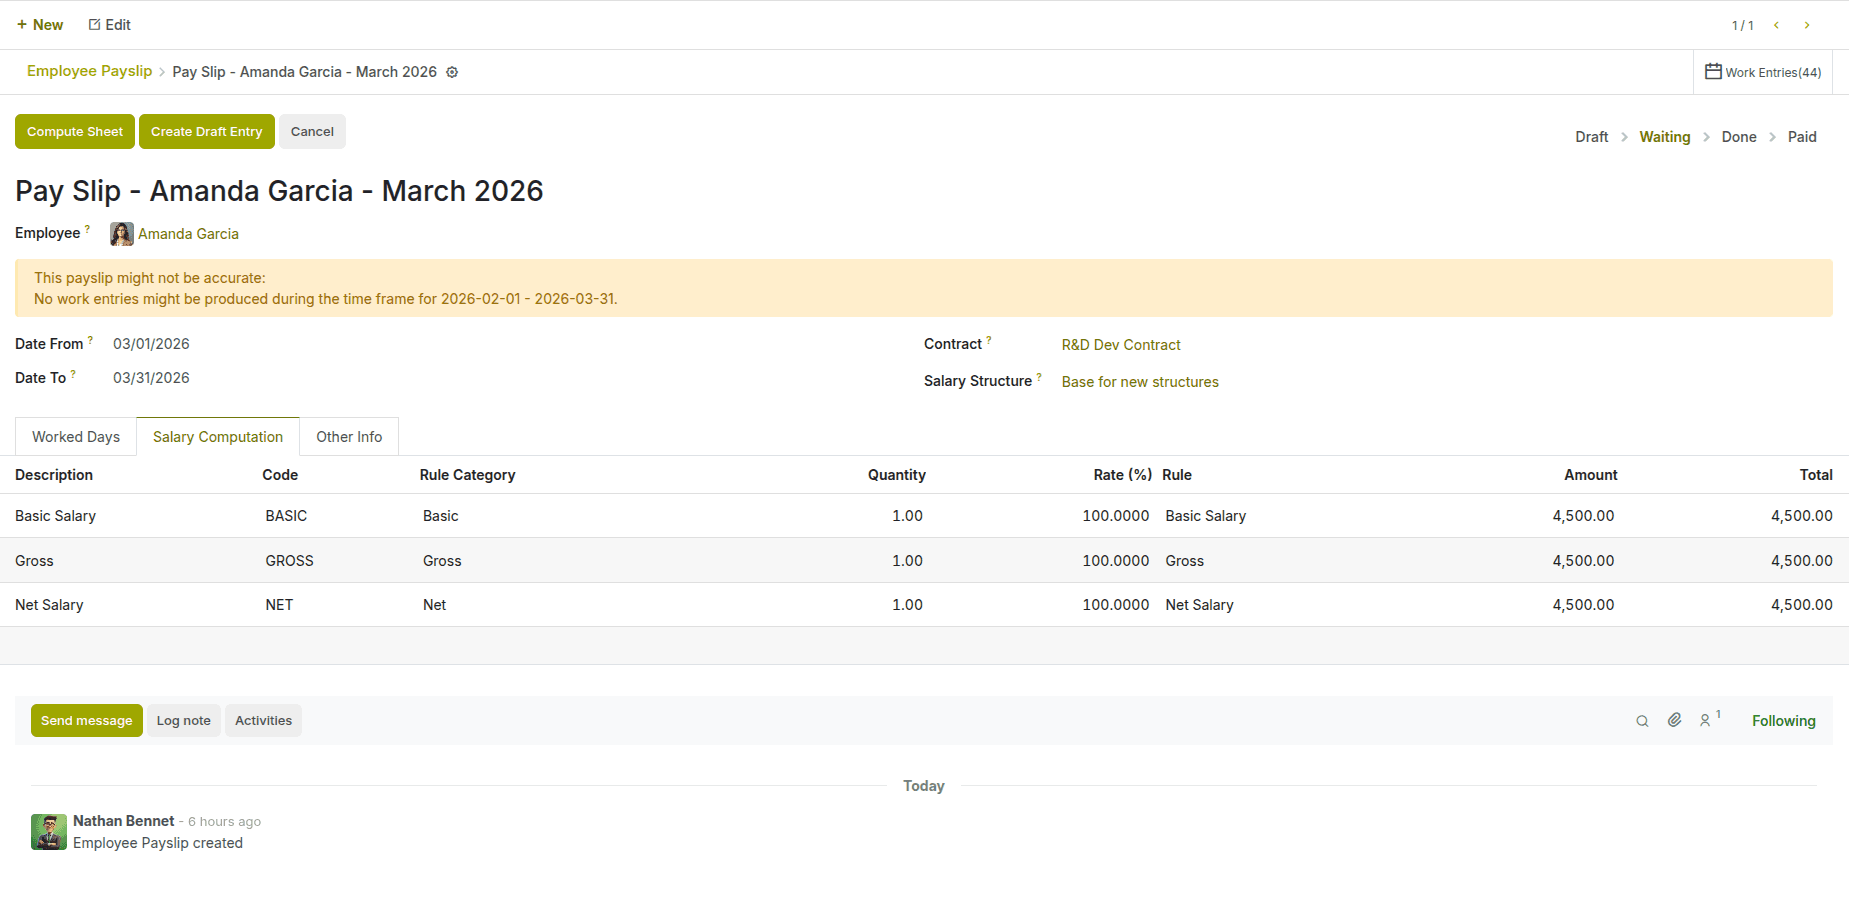The image size is (1849, 912).
Task: Unfollow this payslip via Following toggle
Action: tap(1783, 720)
